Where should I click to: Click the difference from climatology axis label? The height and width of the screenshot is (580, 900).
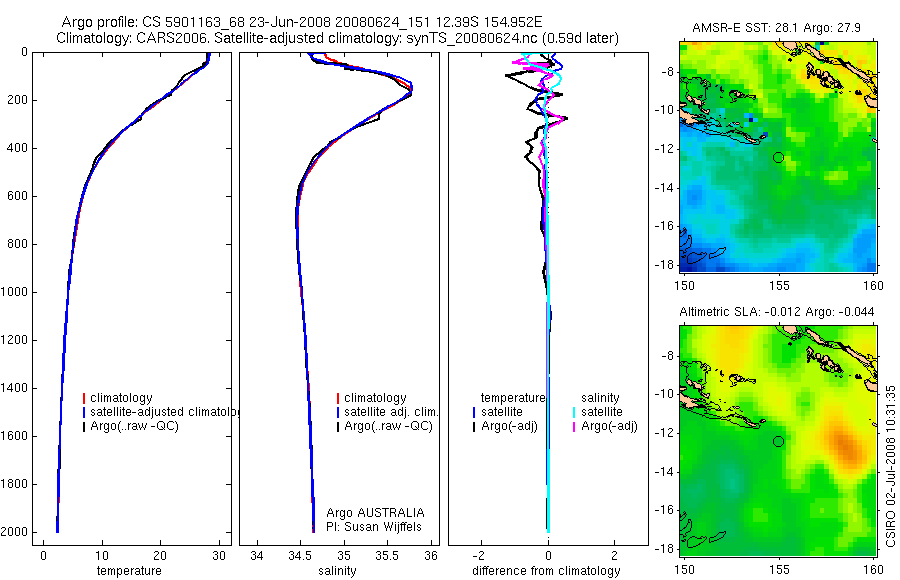[546, 571]
